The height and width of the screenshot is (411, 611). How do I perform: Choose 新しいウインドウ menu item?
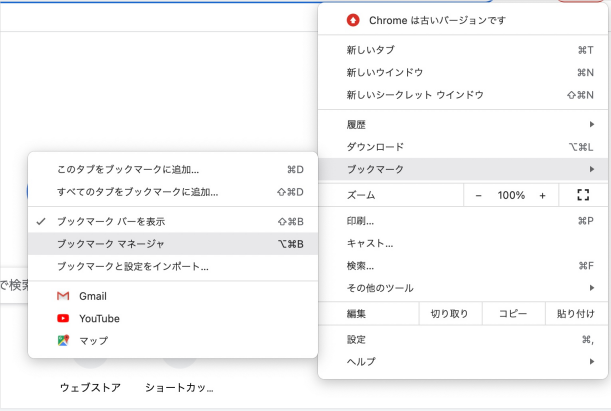click(463, 72)
